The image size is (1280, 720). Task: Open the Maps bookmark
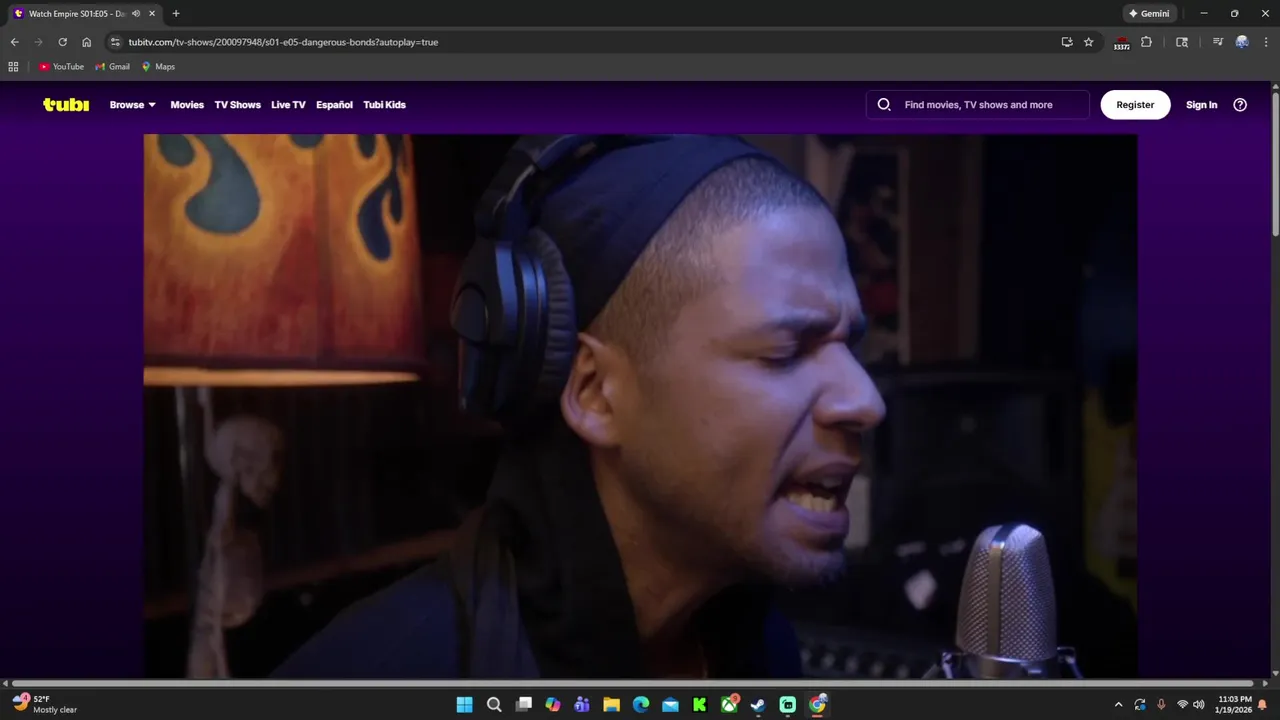coord(158,67)
